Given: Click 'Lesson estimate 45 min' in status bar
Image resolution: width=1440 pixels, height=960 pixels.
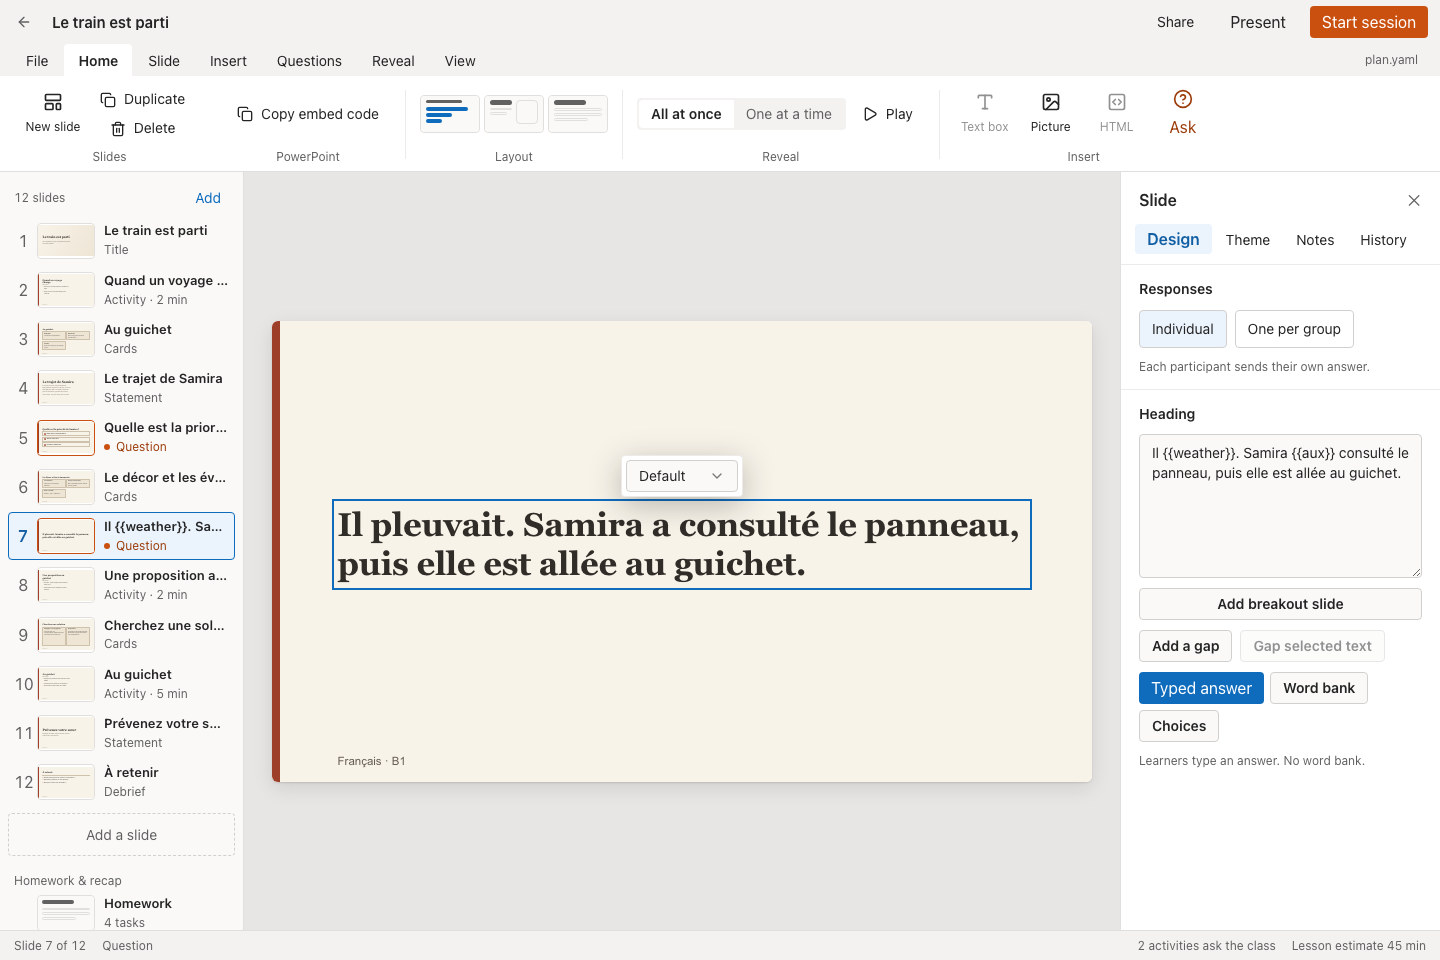Looking at the screenshot, I should click(x=1358, y=946).
